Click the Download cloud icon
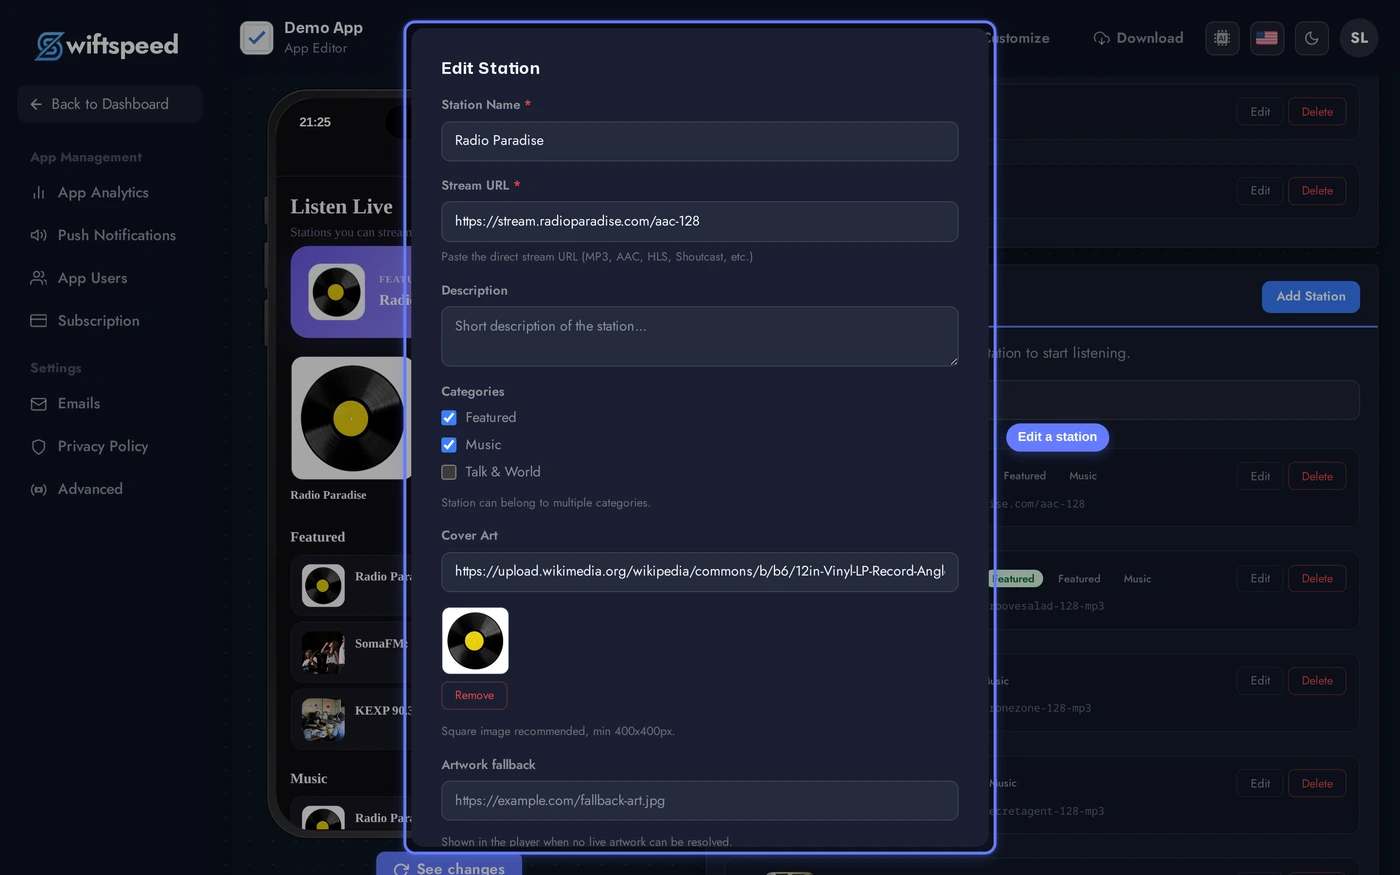This screenshot has height=875, width=1400. point(1101,38)
